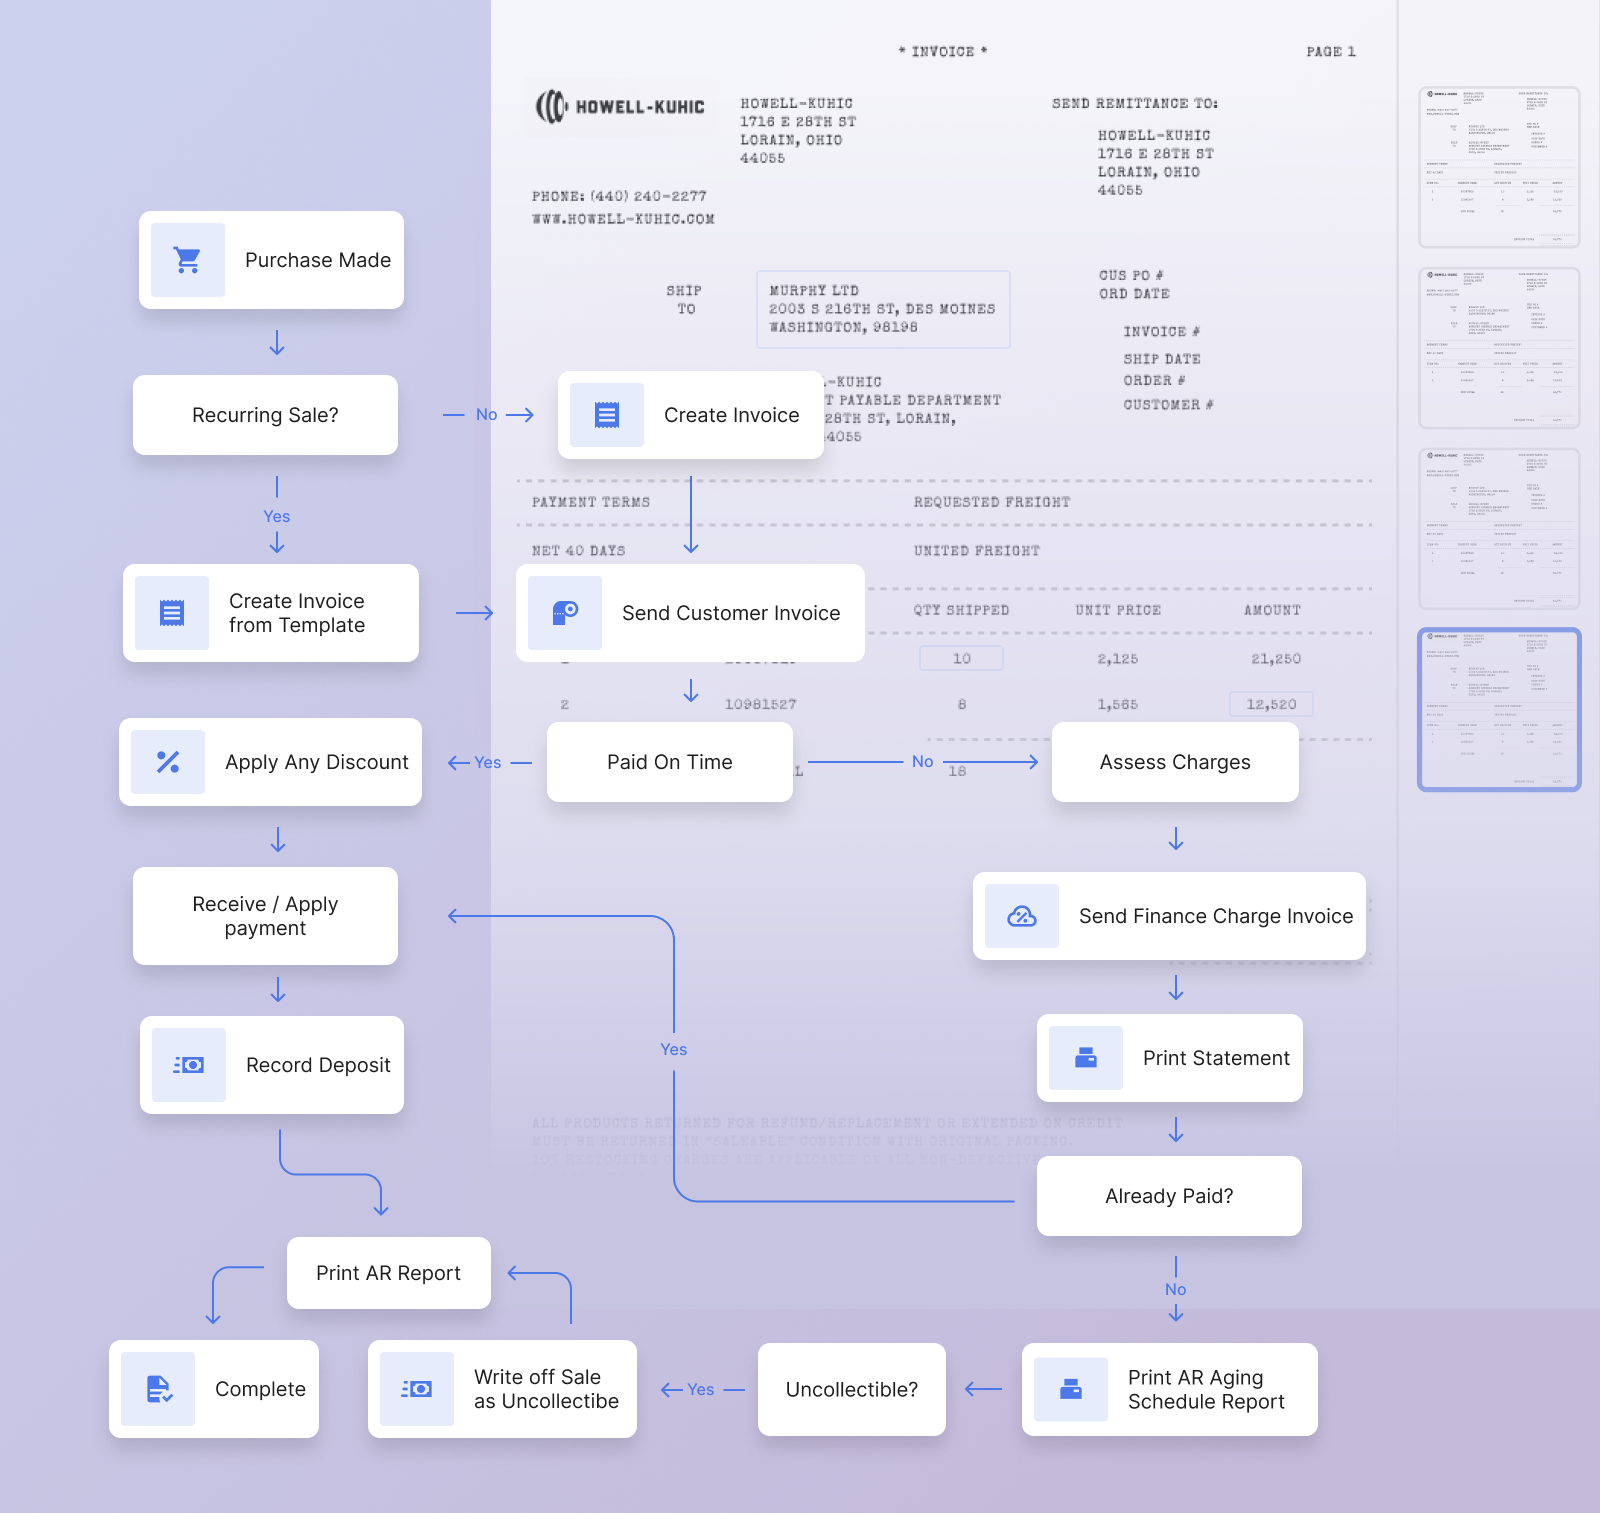1600x1513 pixels.
Task: Click the Assess Charges step
Action: click(1174, 762)
